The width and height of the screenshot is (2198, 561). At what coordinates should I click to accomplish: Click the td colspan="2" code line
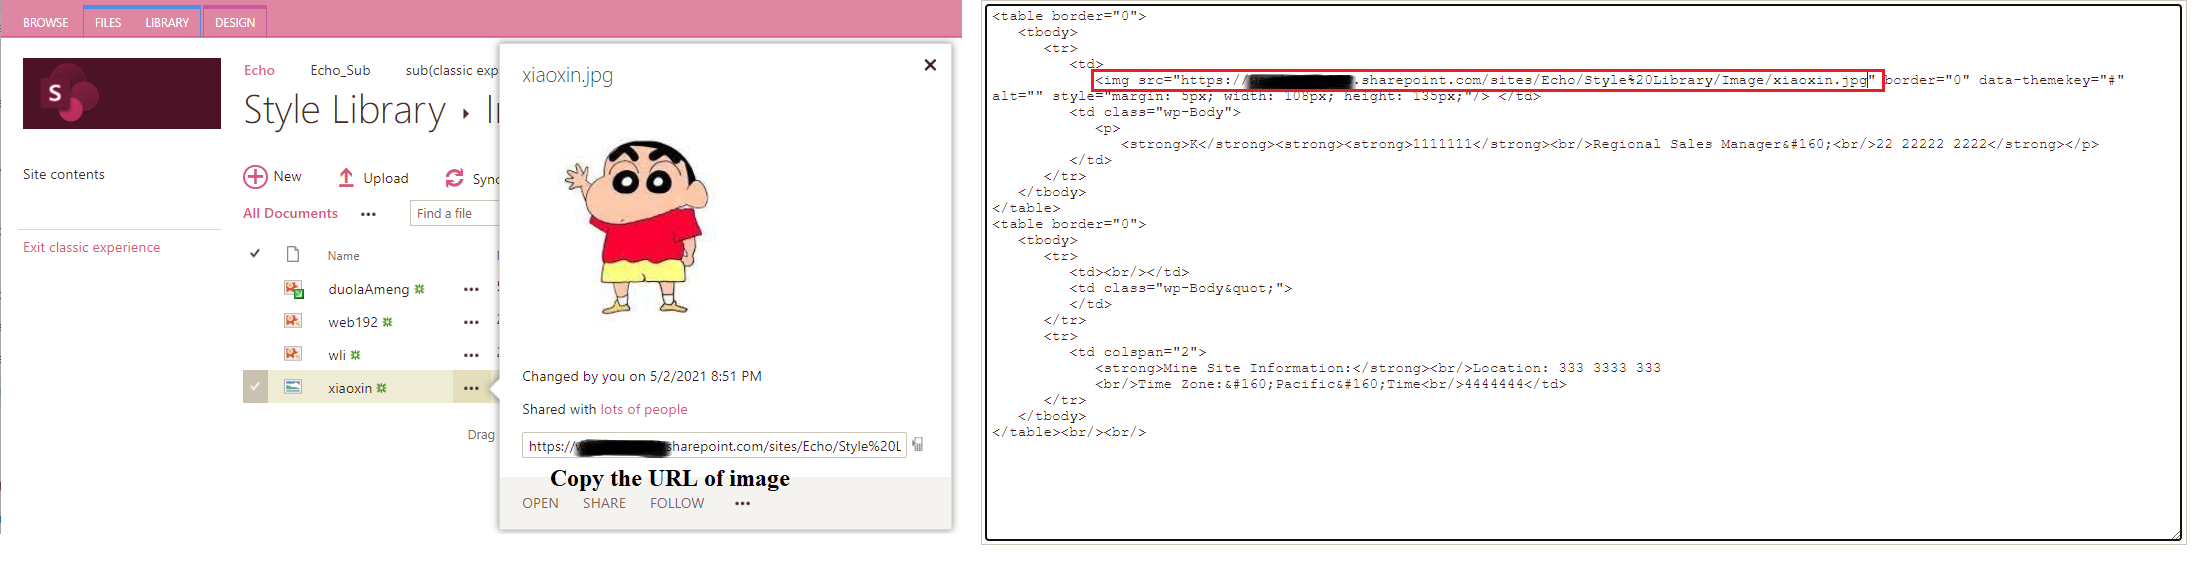point(1137,352)
